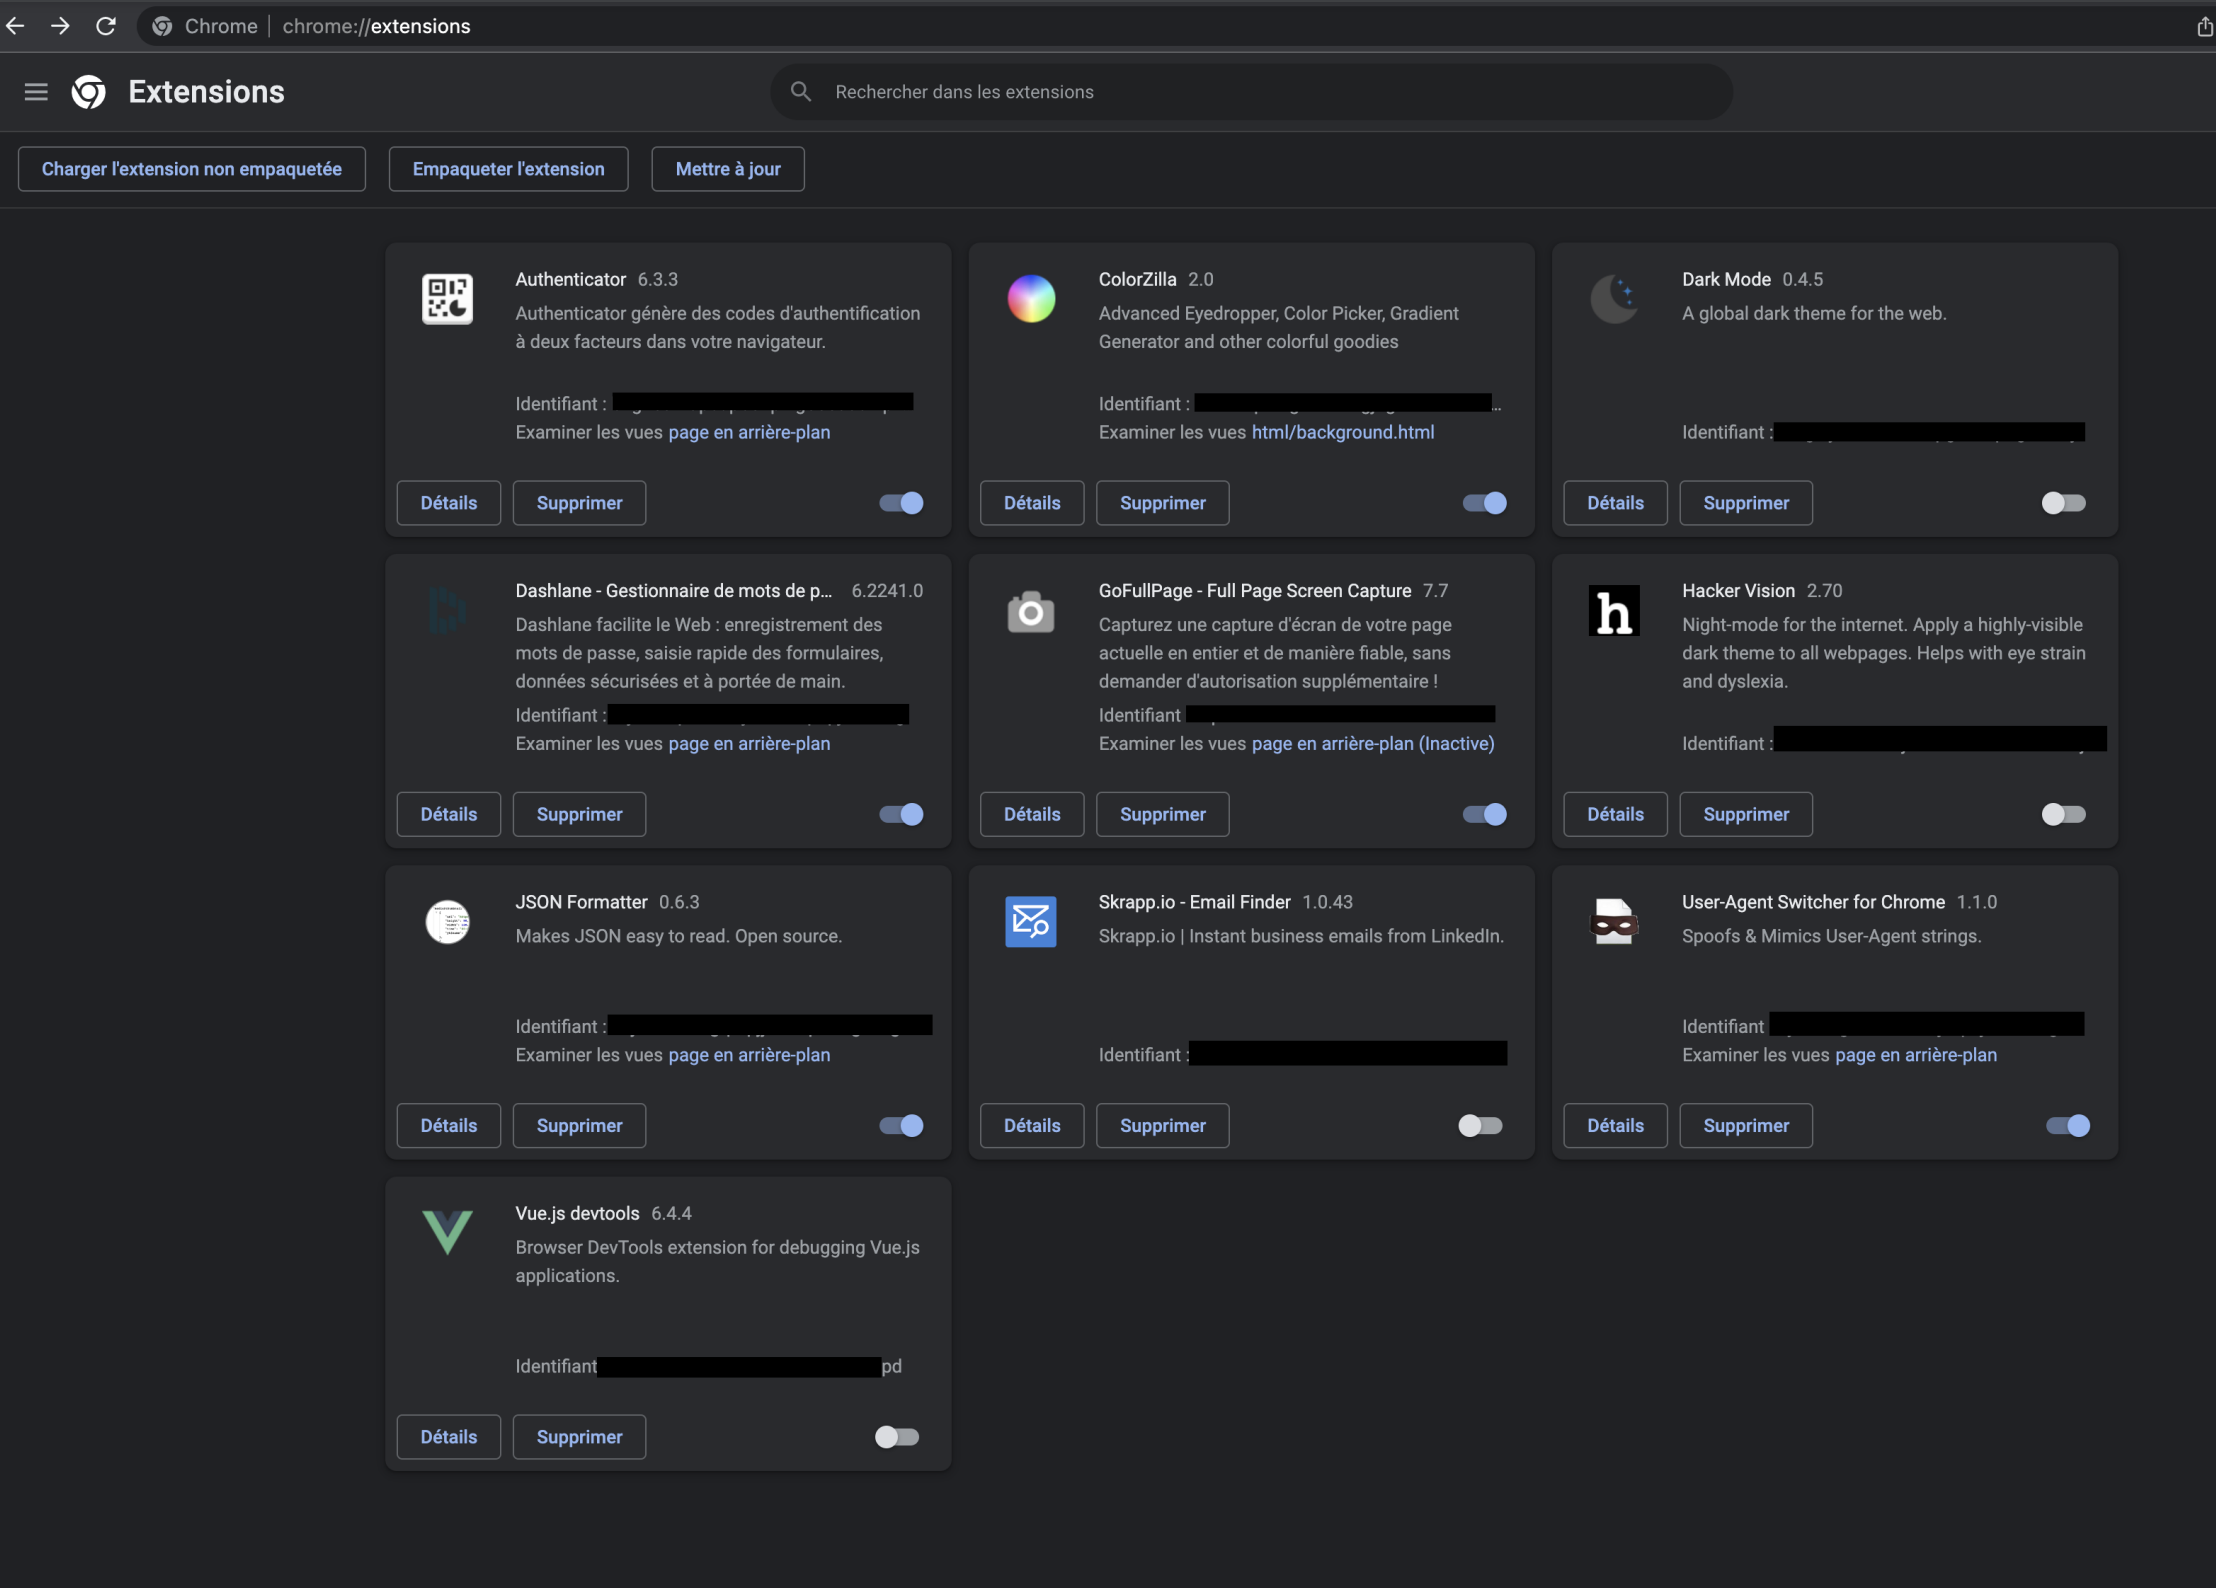Disable the ColorZilla extension toggle

1484,503
